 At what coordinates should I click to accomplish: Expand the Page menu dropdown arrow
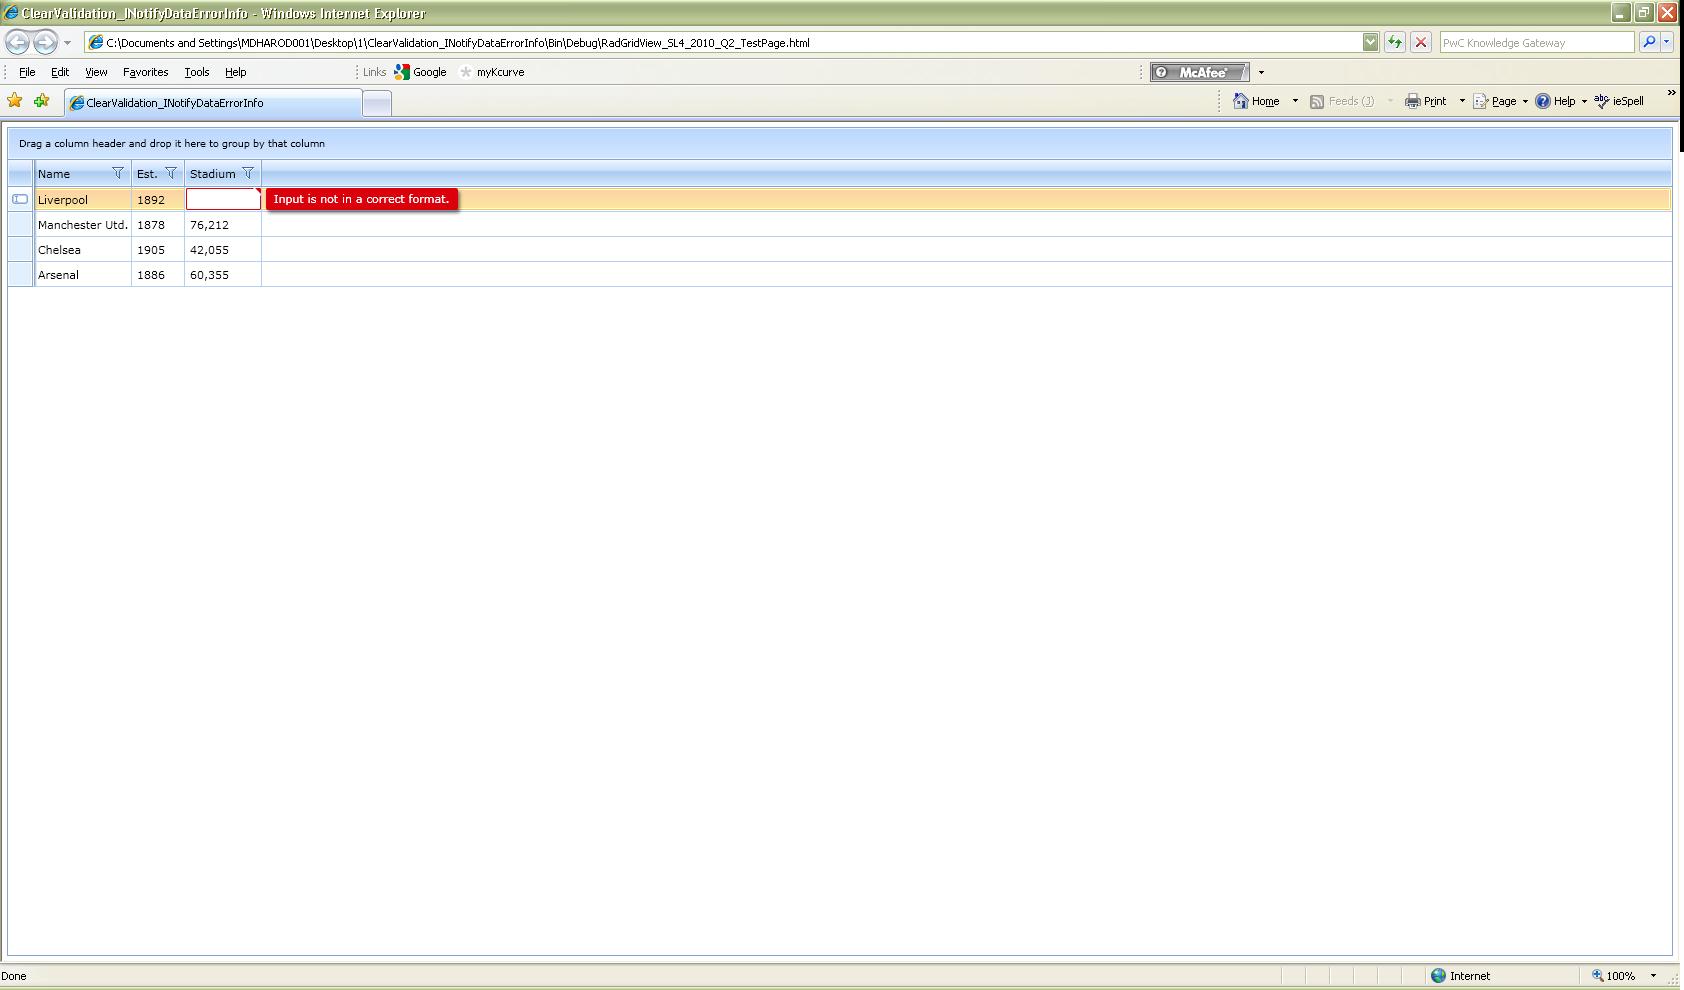tap(1525, 101)
